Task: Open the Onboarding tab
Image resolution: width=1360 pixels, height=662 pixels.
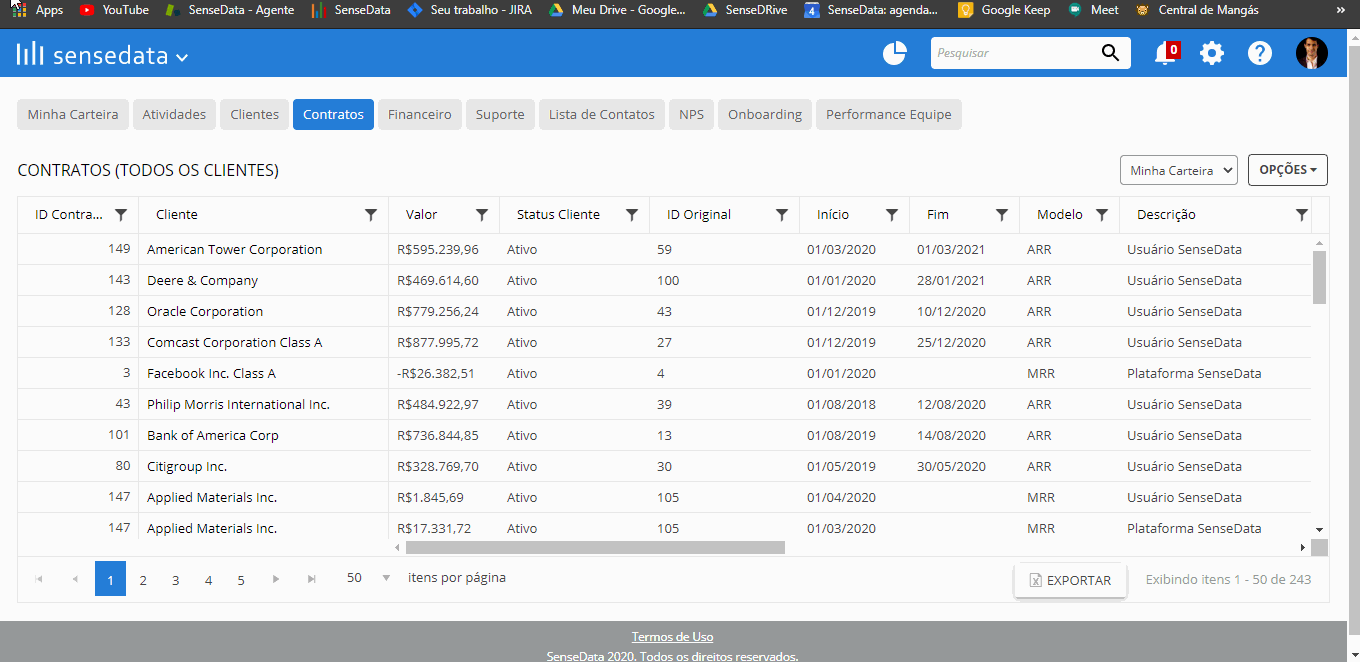Action: coord(765,114)
